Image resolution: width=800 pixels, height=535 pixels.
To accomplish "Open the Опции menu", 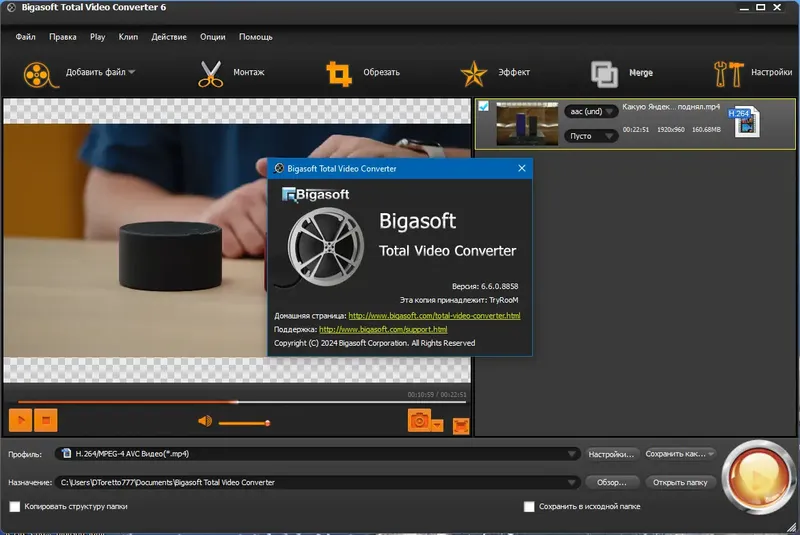I will (x=213, y=37).
